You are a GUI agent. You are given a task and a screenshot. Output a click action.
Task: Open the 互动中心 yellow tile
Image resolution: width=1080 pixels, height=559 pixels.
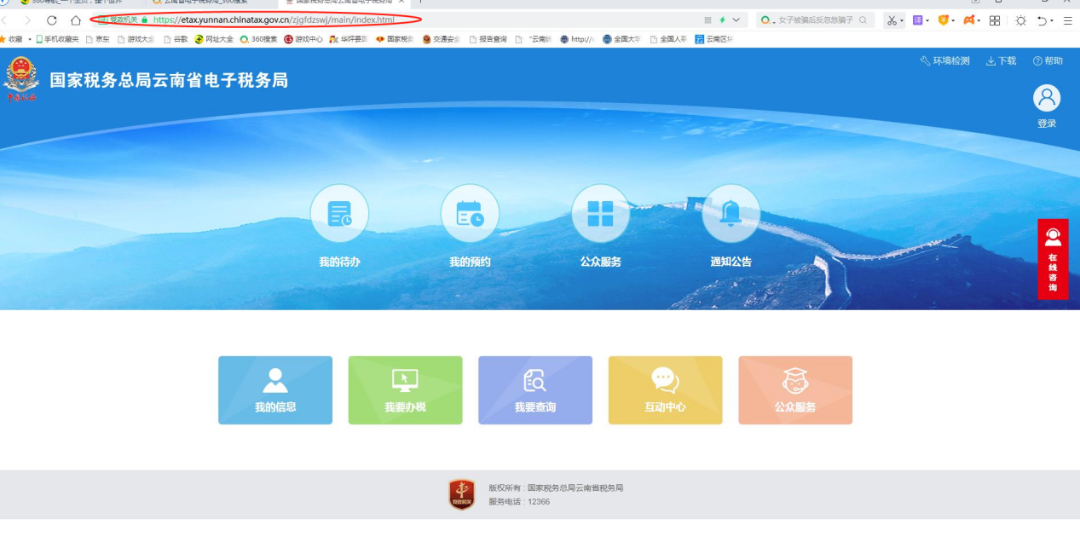tap(665, 390)
